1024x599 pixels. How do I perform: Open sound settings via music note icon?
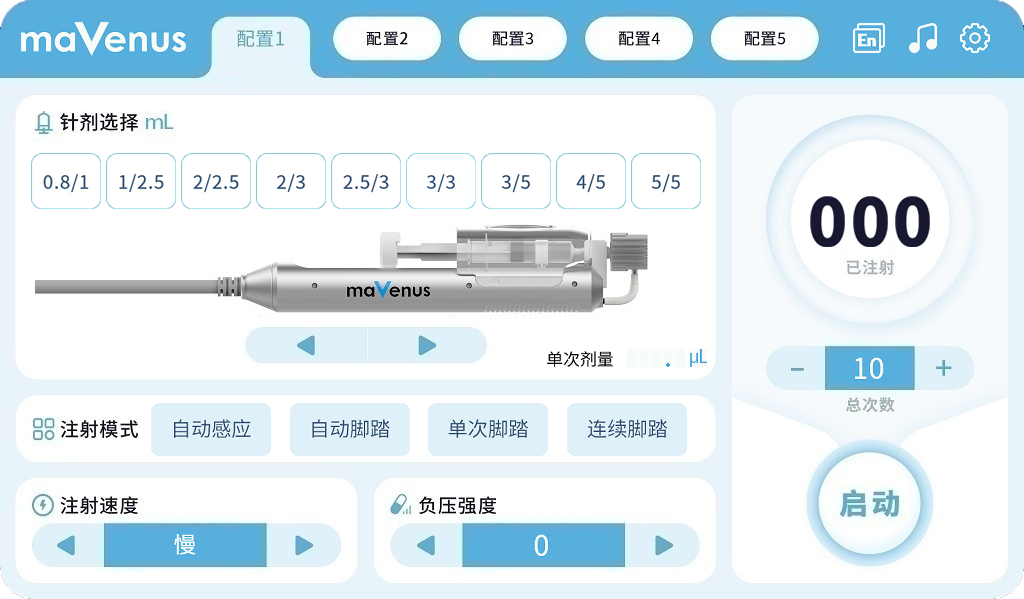pos(923,39)
